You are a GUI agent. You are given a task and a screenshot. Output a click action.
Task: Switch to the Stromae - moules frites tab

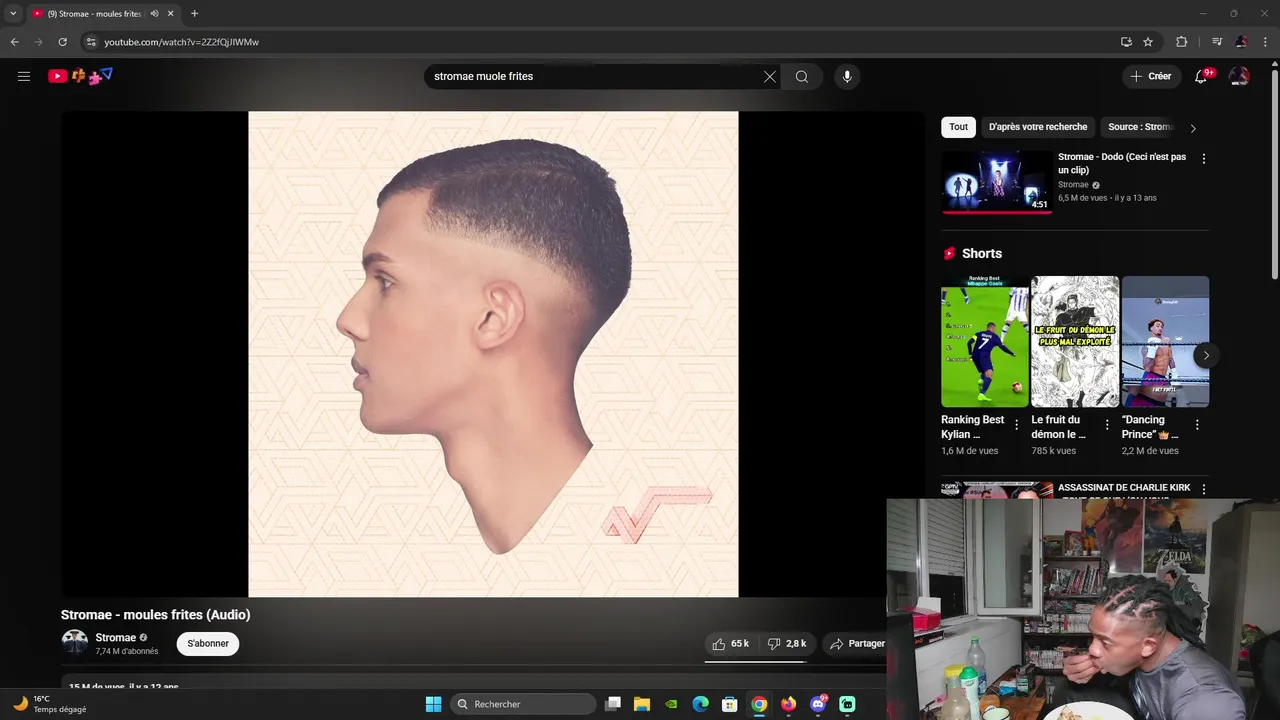[x=93, y=14]
